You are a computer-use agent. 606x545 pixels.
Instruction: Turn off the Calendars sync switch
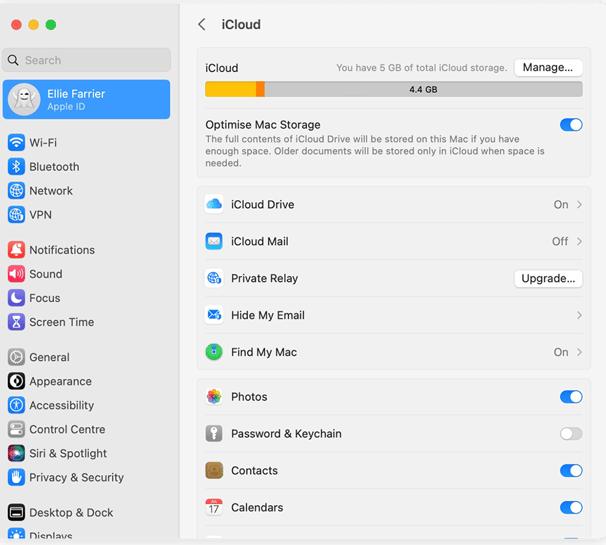[x=571, y=508]
